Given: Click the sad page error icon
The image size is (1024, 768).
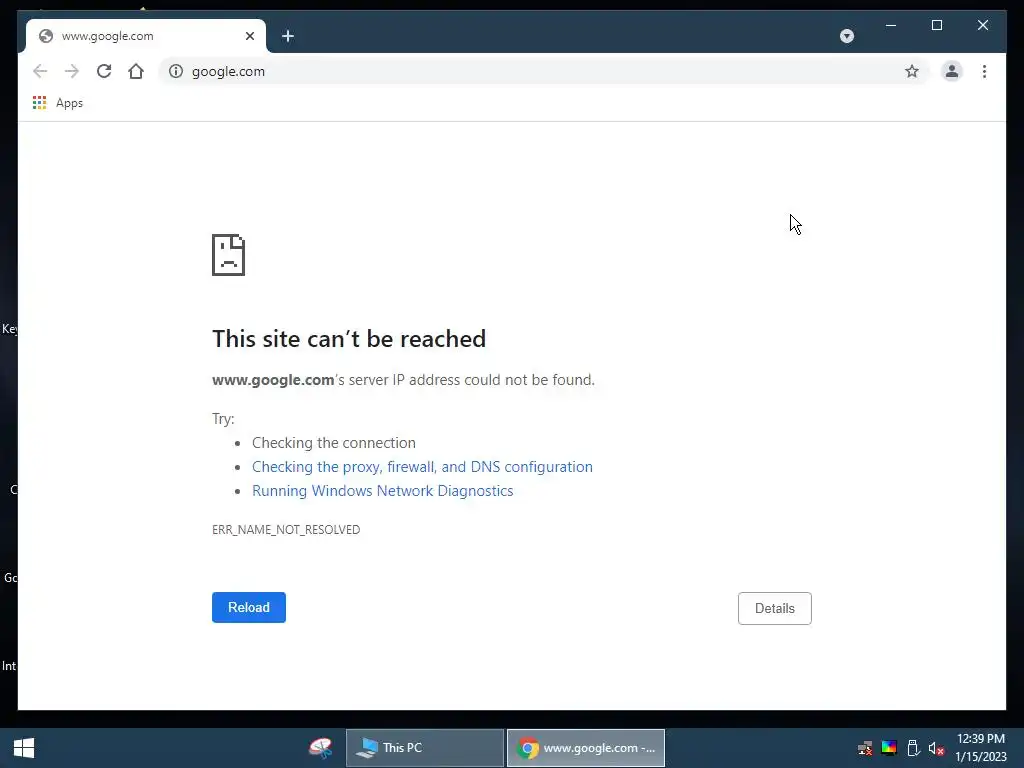Looking at the screenshot, I should coord(229,255).
